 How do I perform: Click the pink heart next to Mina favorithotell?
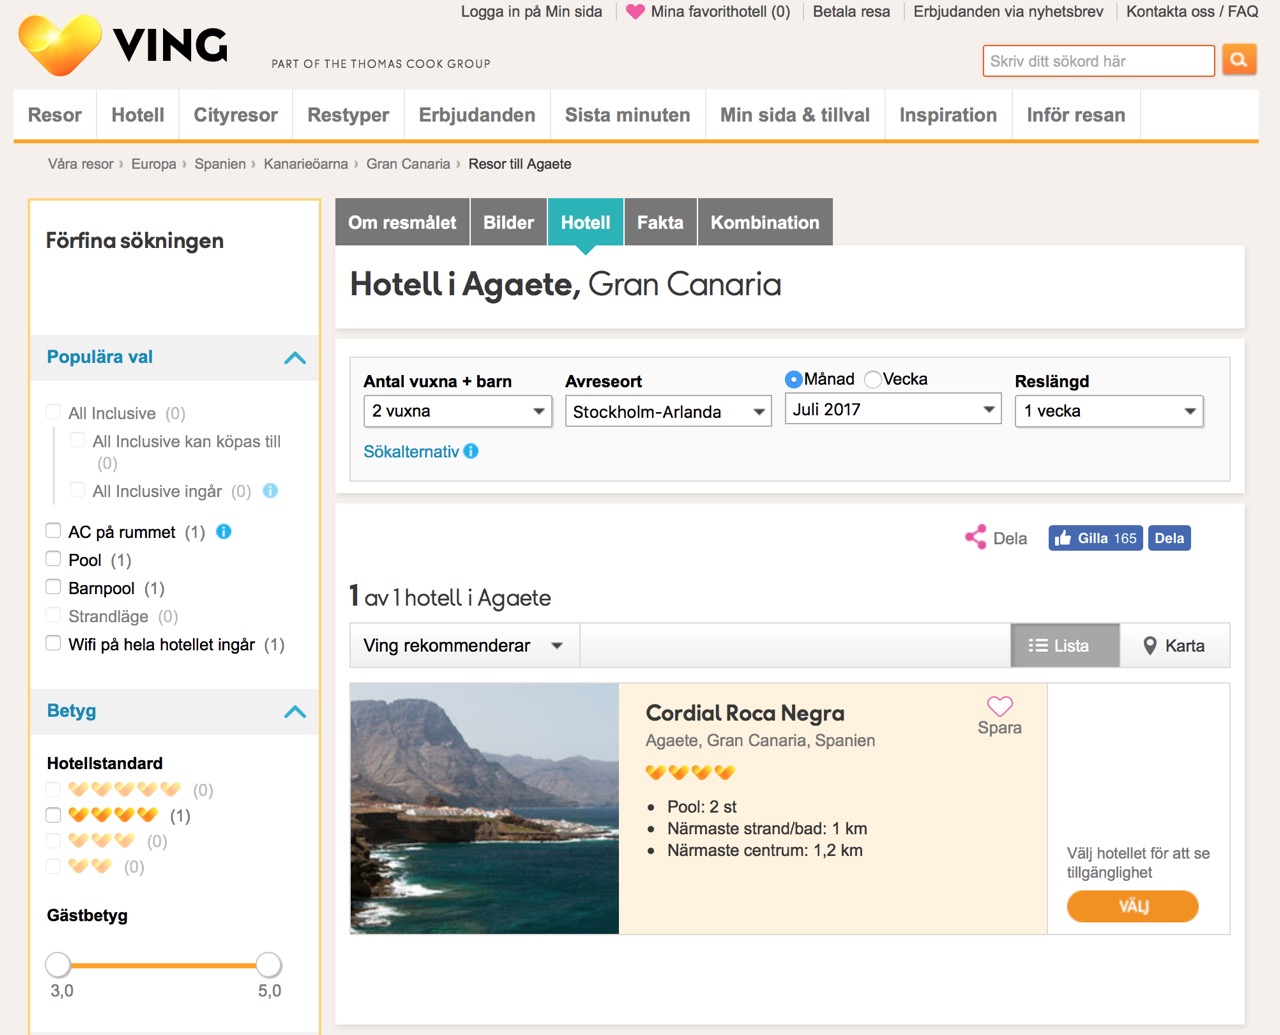point(635,12)
